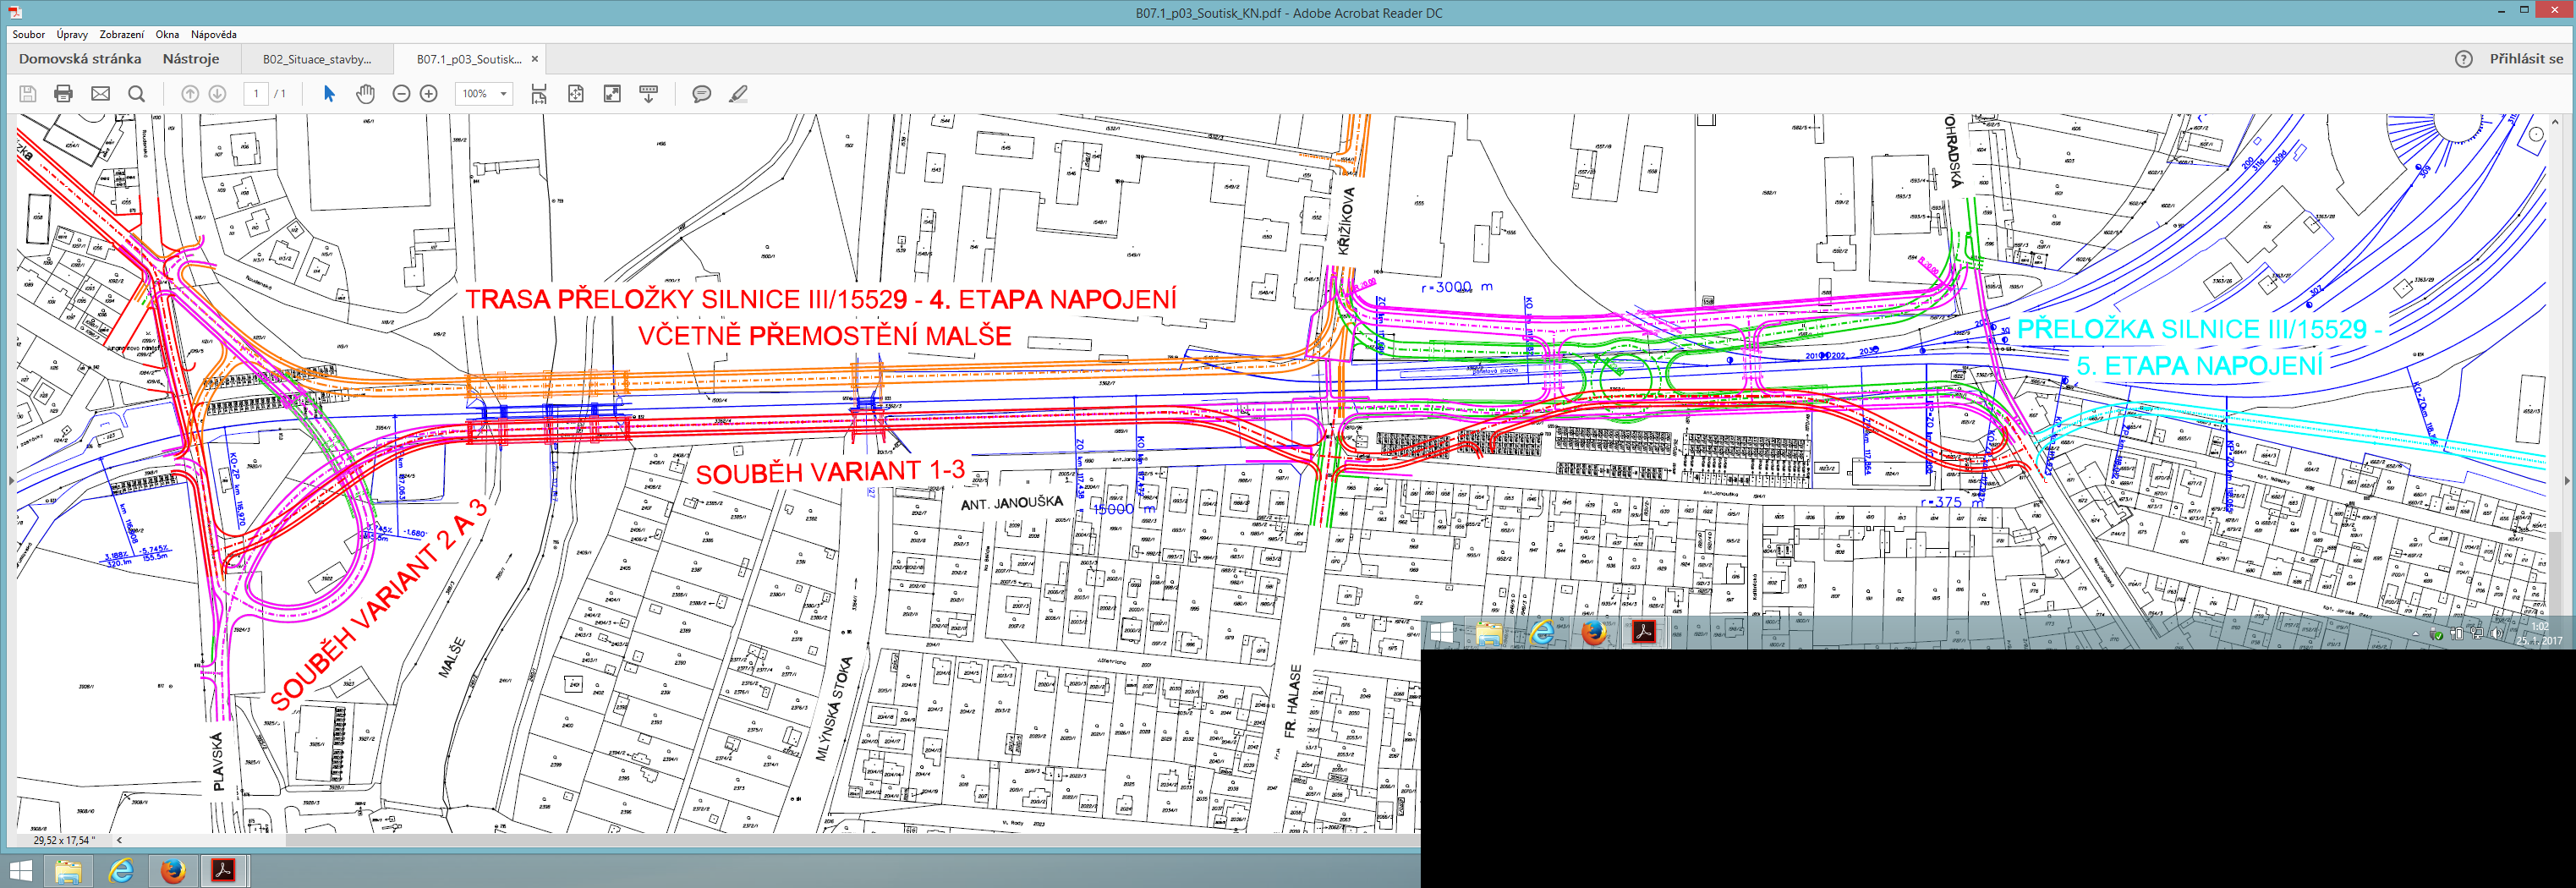
Task: Toggle the arrow Selection tool
Action: point(329,94)
